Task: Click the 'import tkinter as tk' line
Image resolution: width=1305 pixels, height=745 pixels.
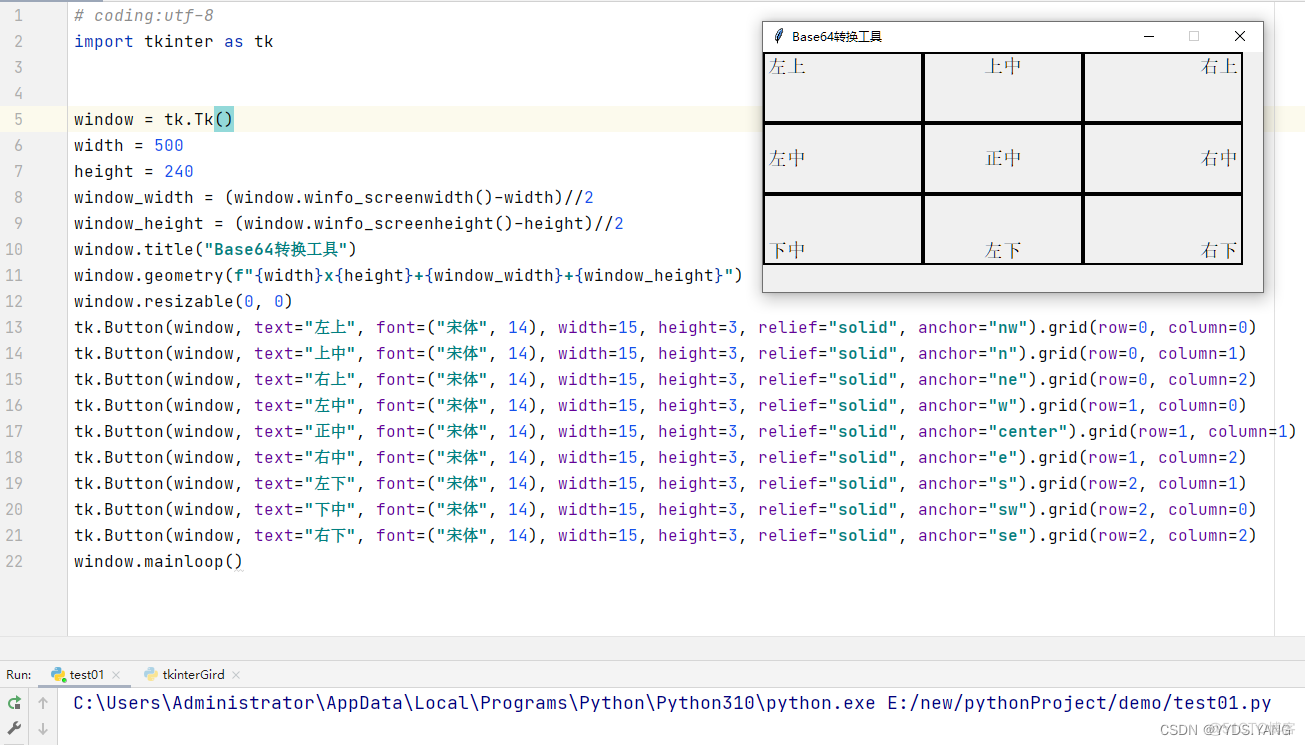Action: pyautogui.click(x=174, y=42)
